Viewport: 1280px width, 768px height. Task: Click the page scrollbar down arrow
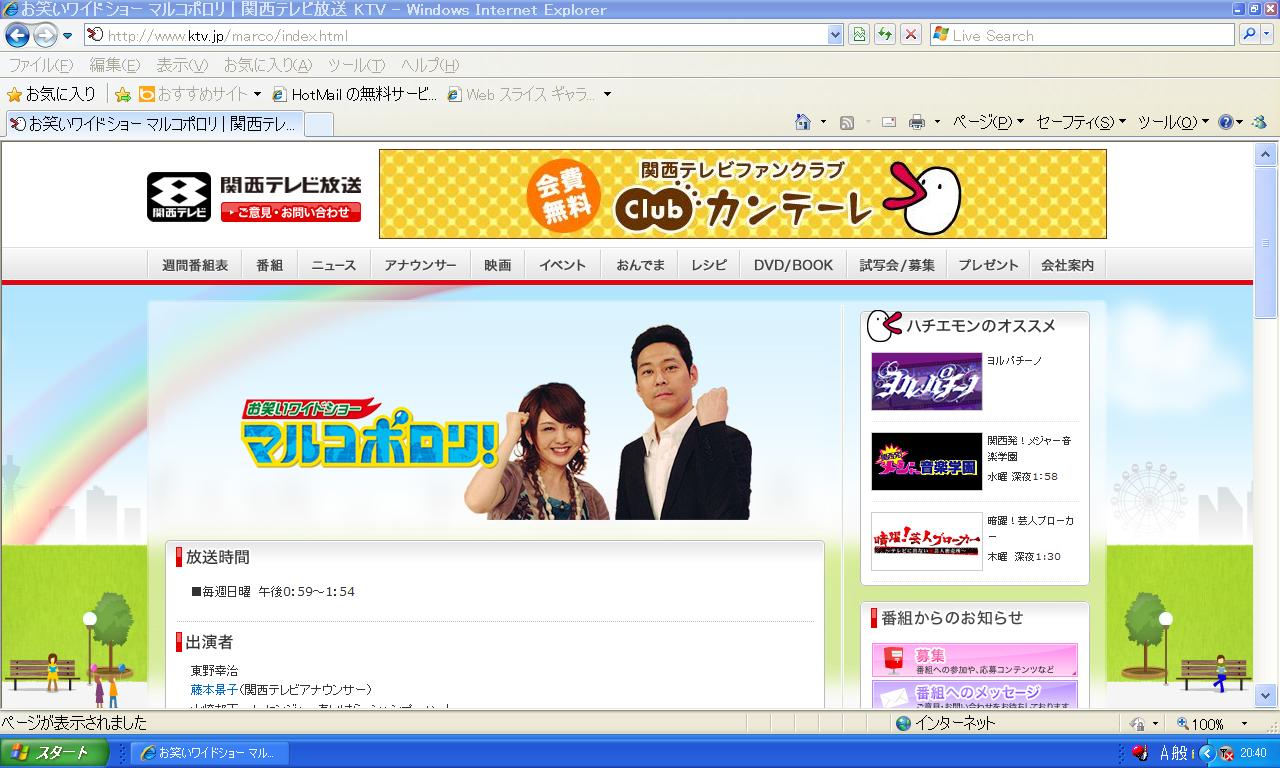coord(1265,695)
